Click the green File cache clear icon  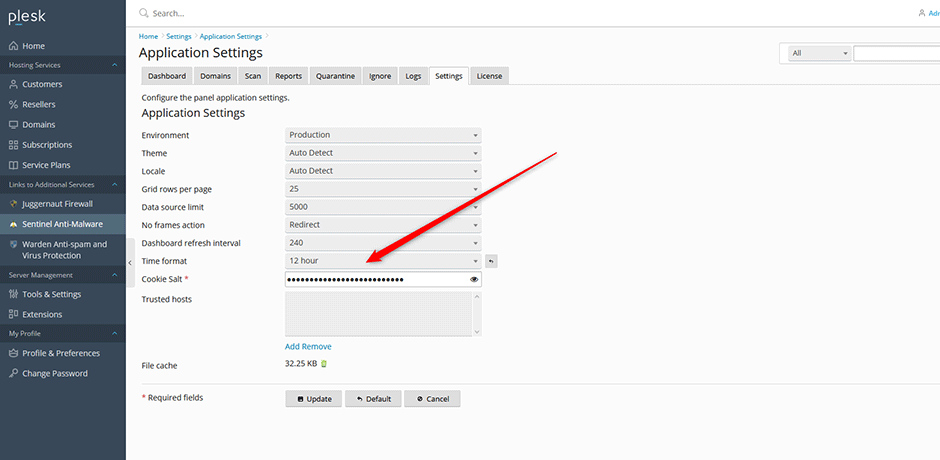point(323,364)
